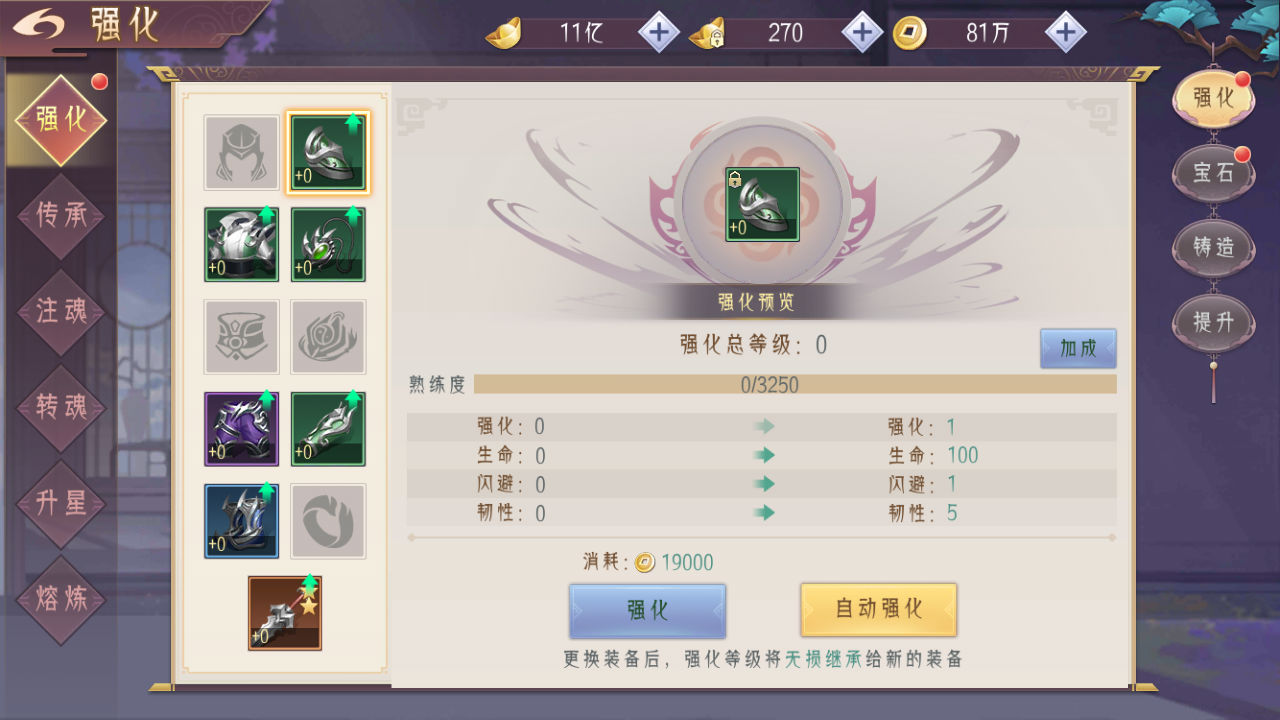
Task: Add more gold ingots (11亿) with plus
Action: [x=658, y=33]
